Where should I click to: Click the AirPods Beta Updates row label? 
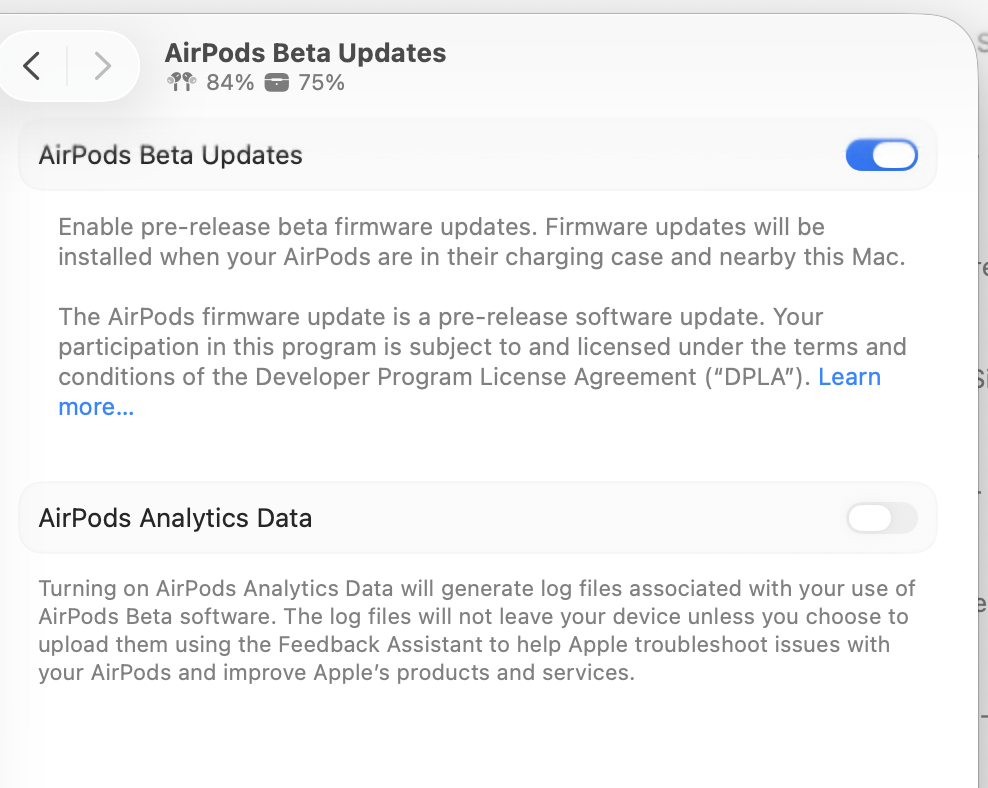click(171, 156)
